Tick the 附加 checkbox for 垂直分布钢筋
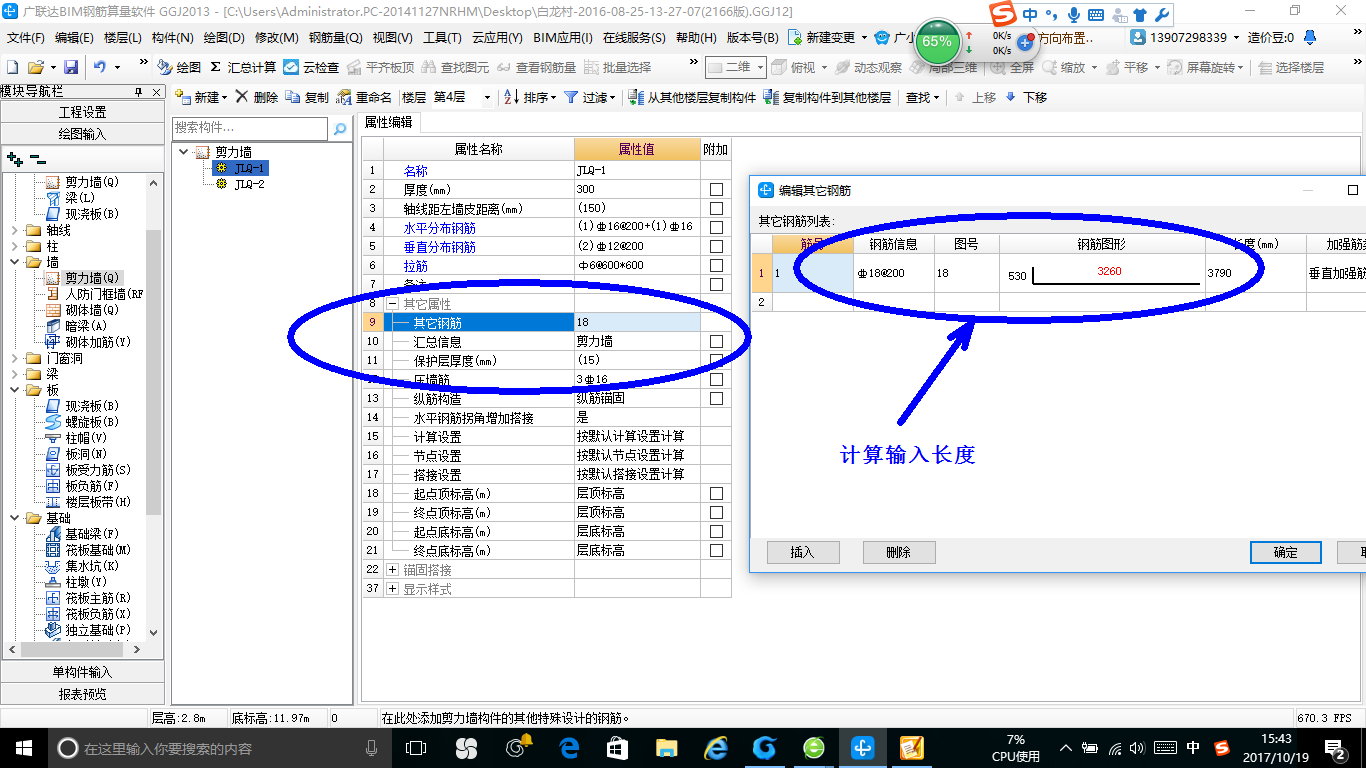This screenshot has width=1366, height=768. [716, 246]
